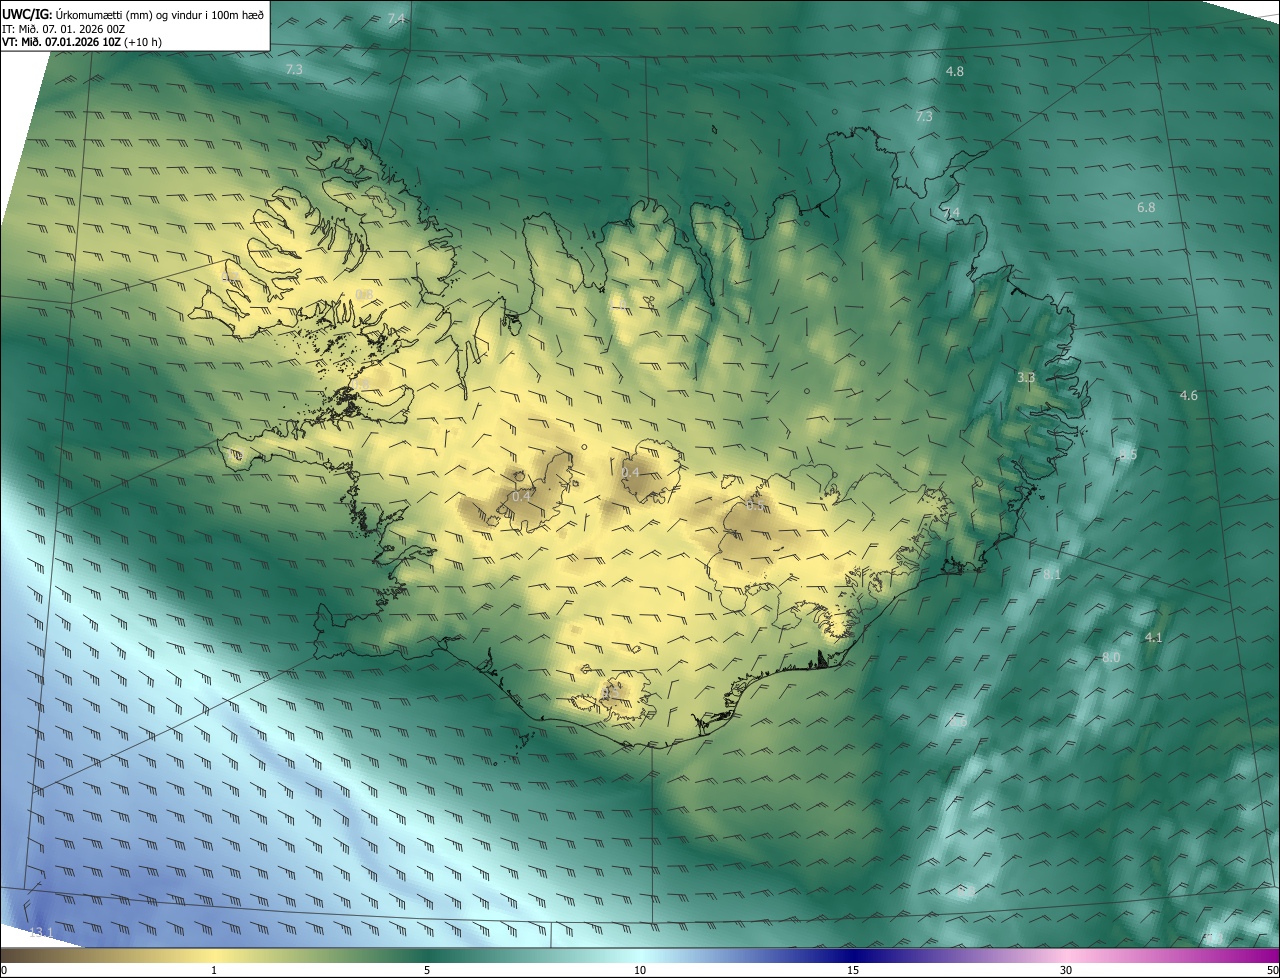
Task: Click the 1 tick on color scale
Action: point(214,970)
